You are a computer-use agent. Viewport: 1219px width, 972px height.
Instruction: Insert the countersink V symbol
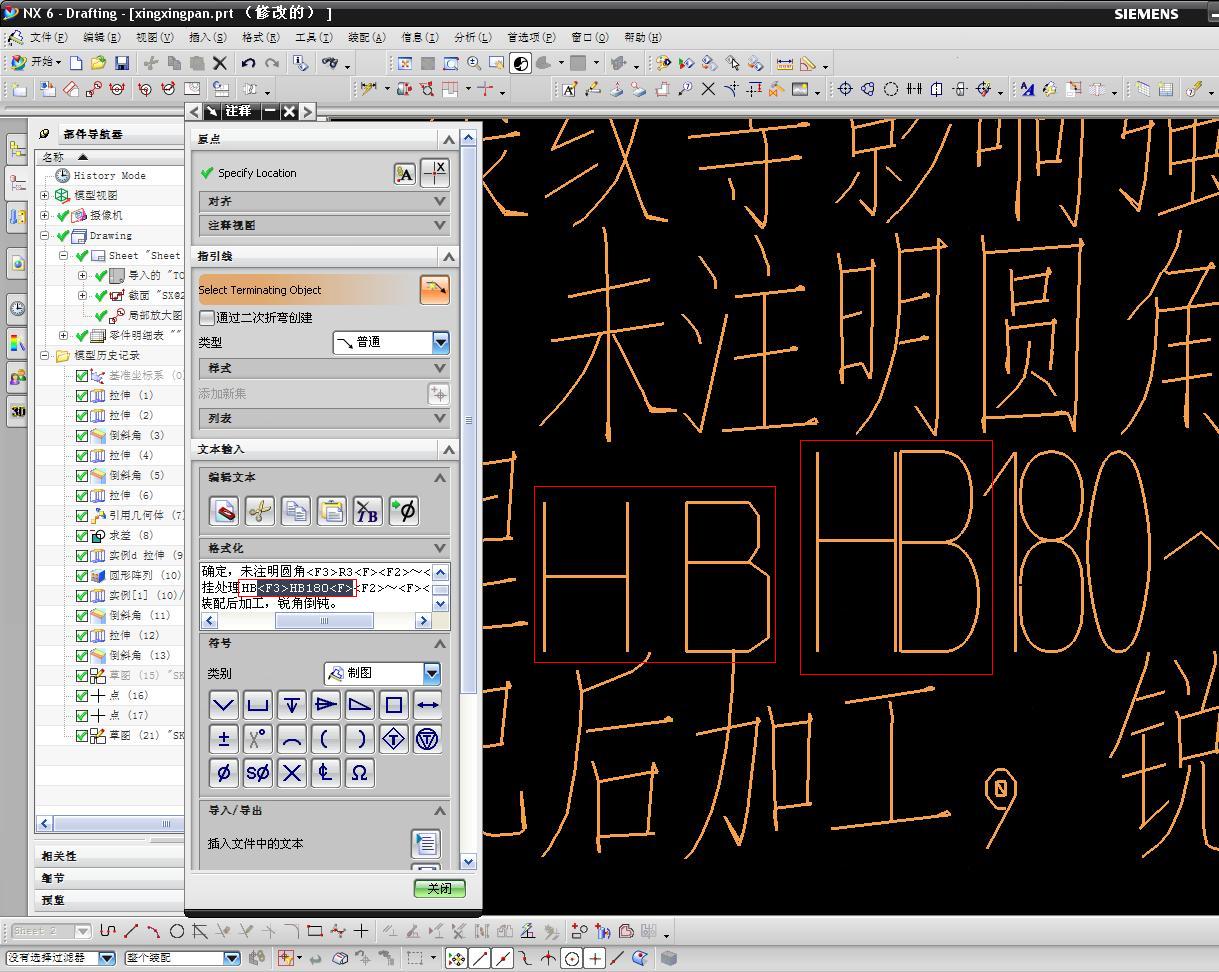click(224, 705)
